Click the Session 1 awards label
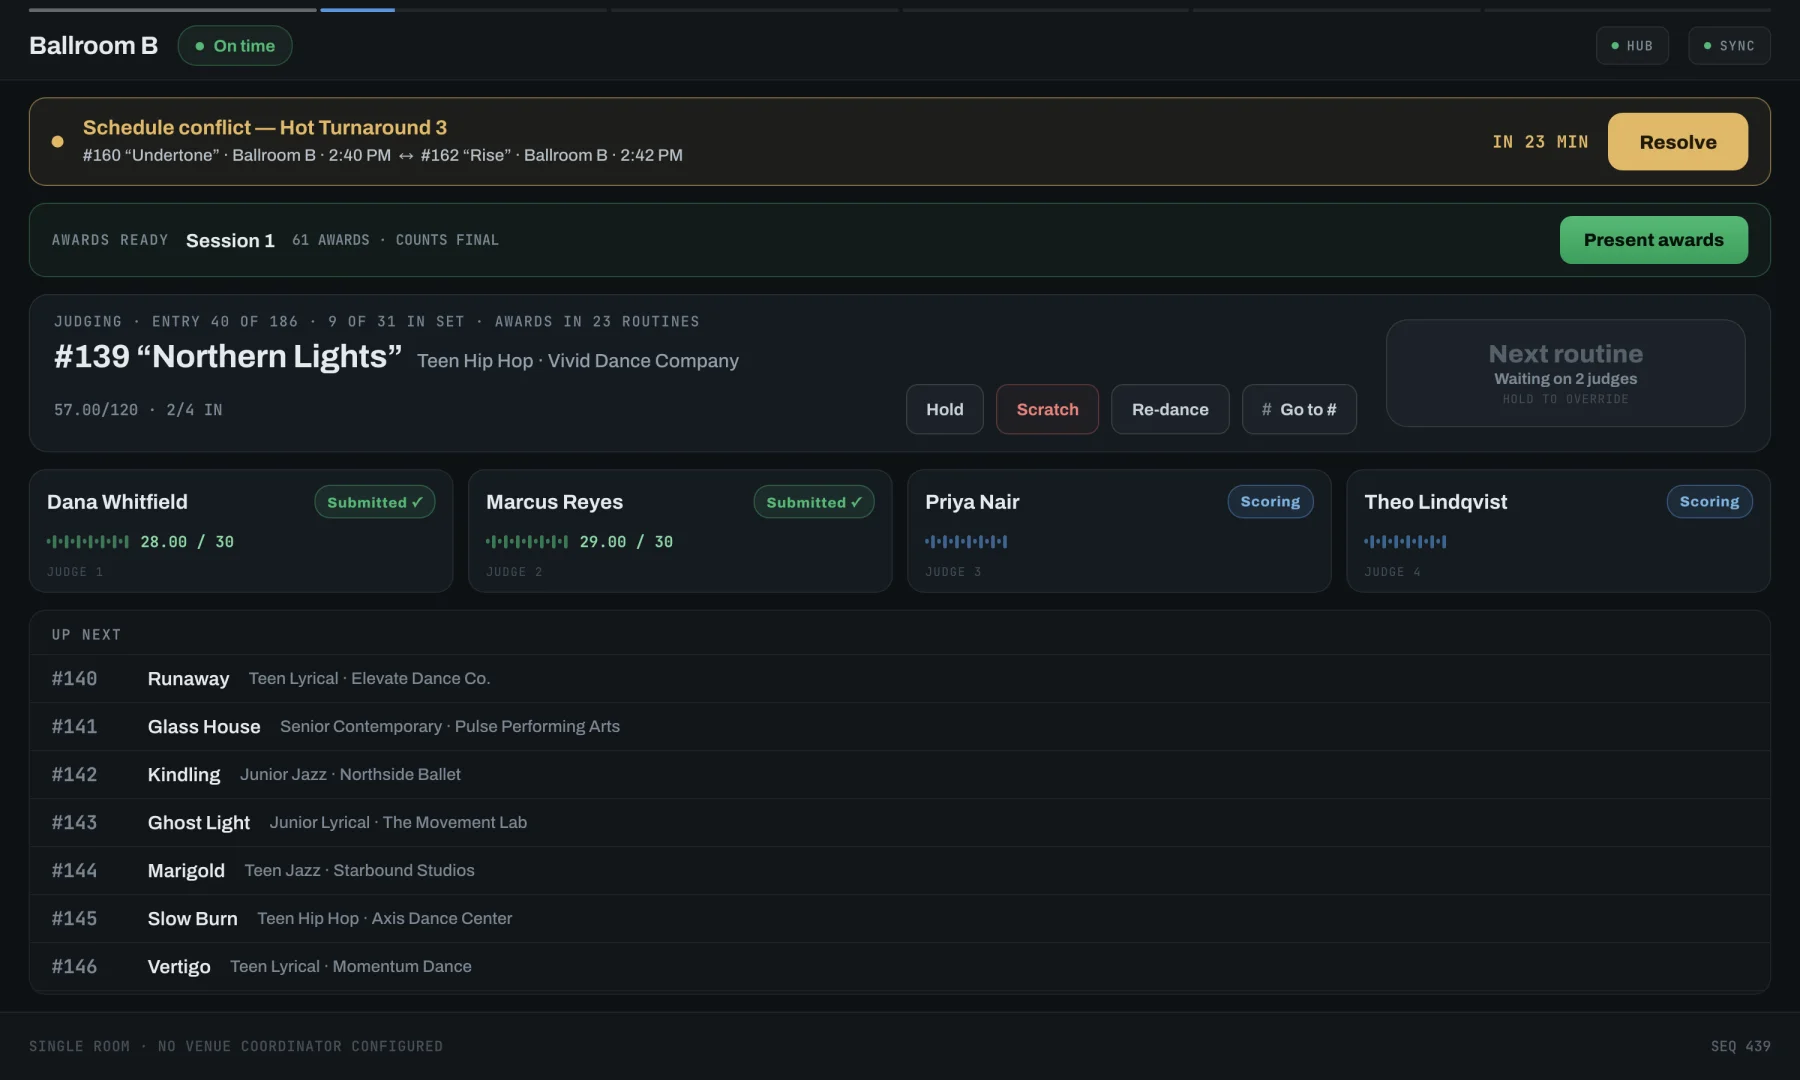1800x1080 pixels. [x=230, y=240]
